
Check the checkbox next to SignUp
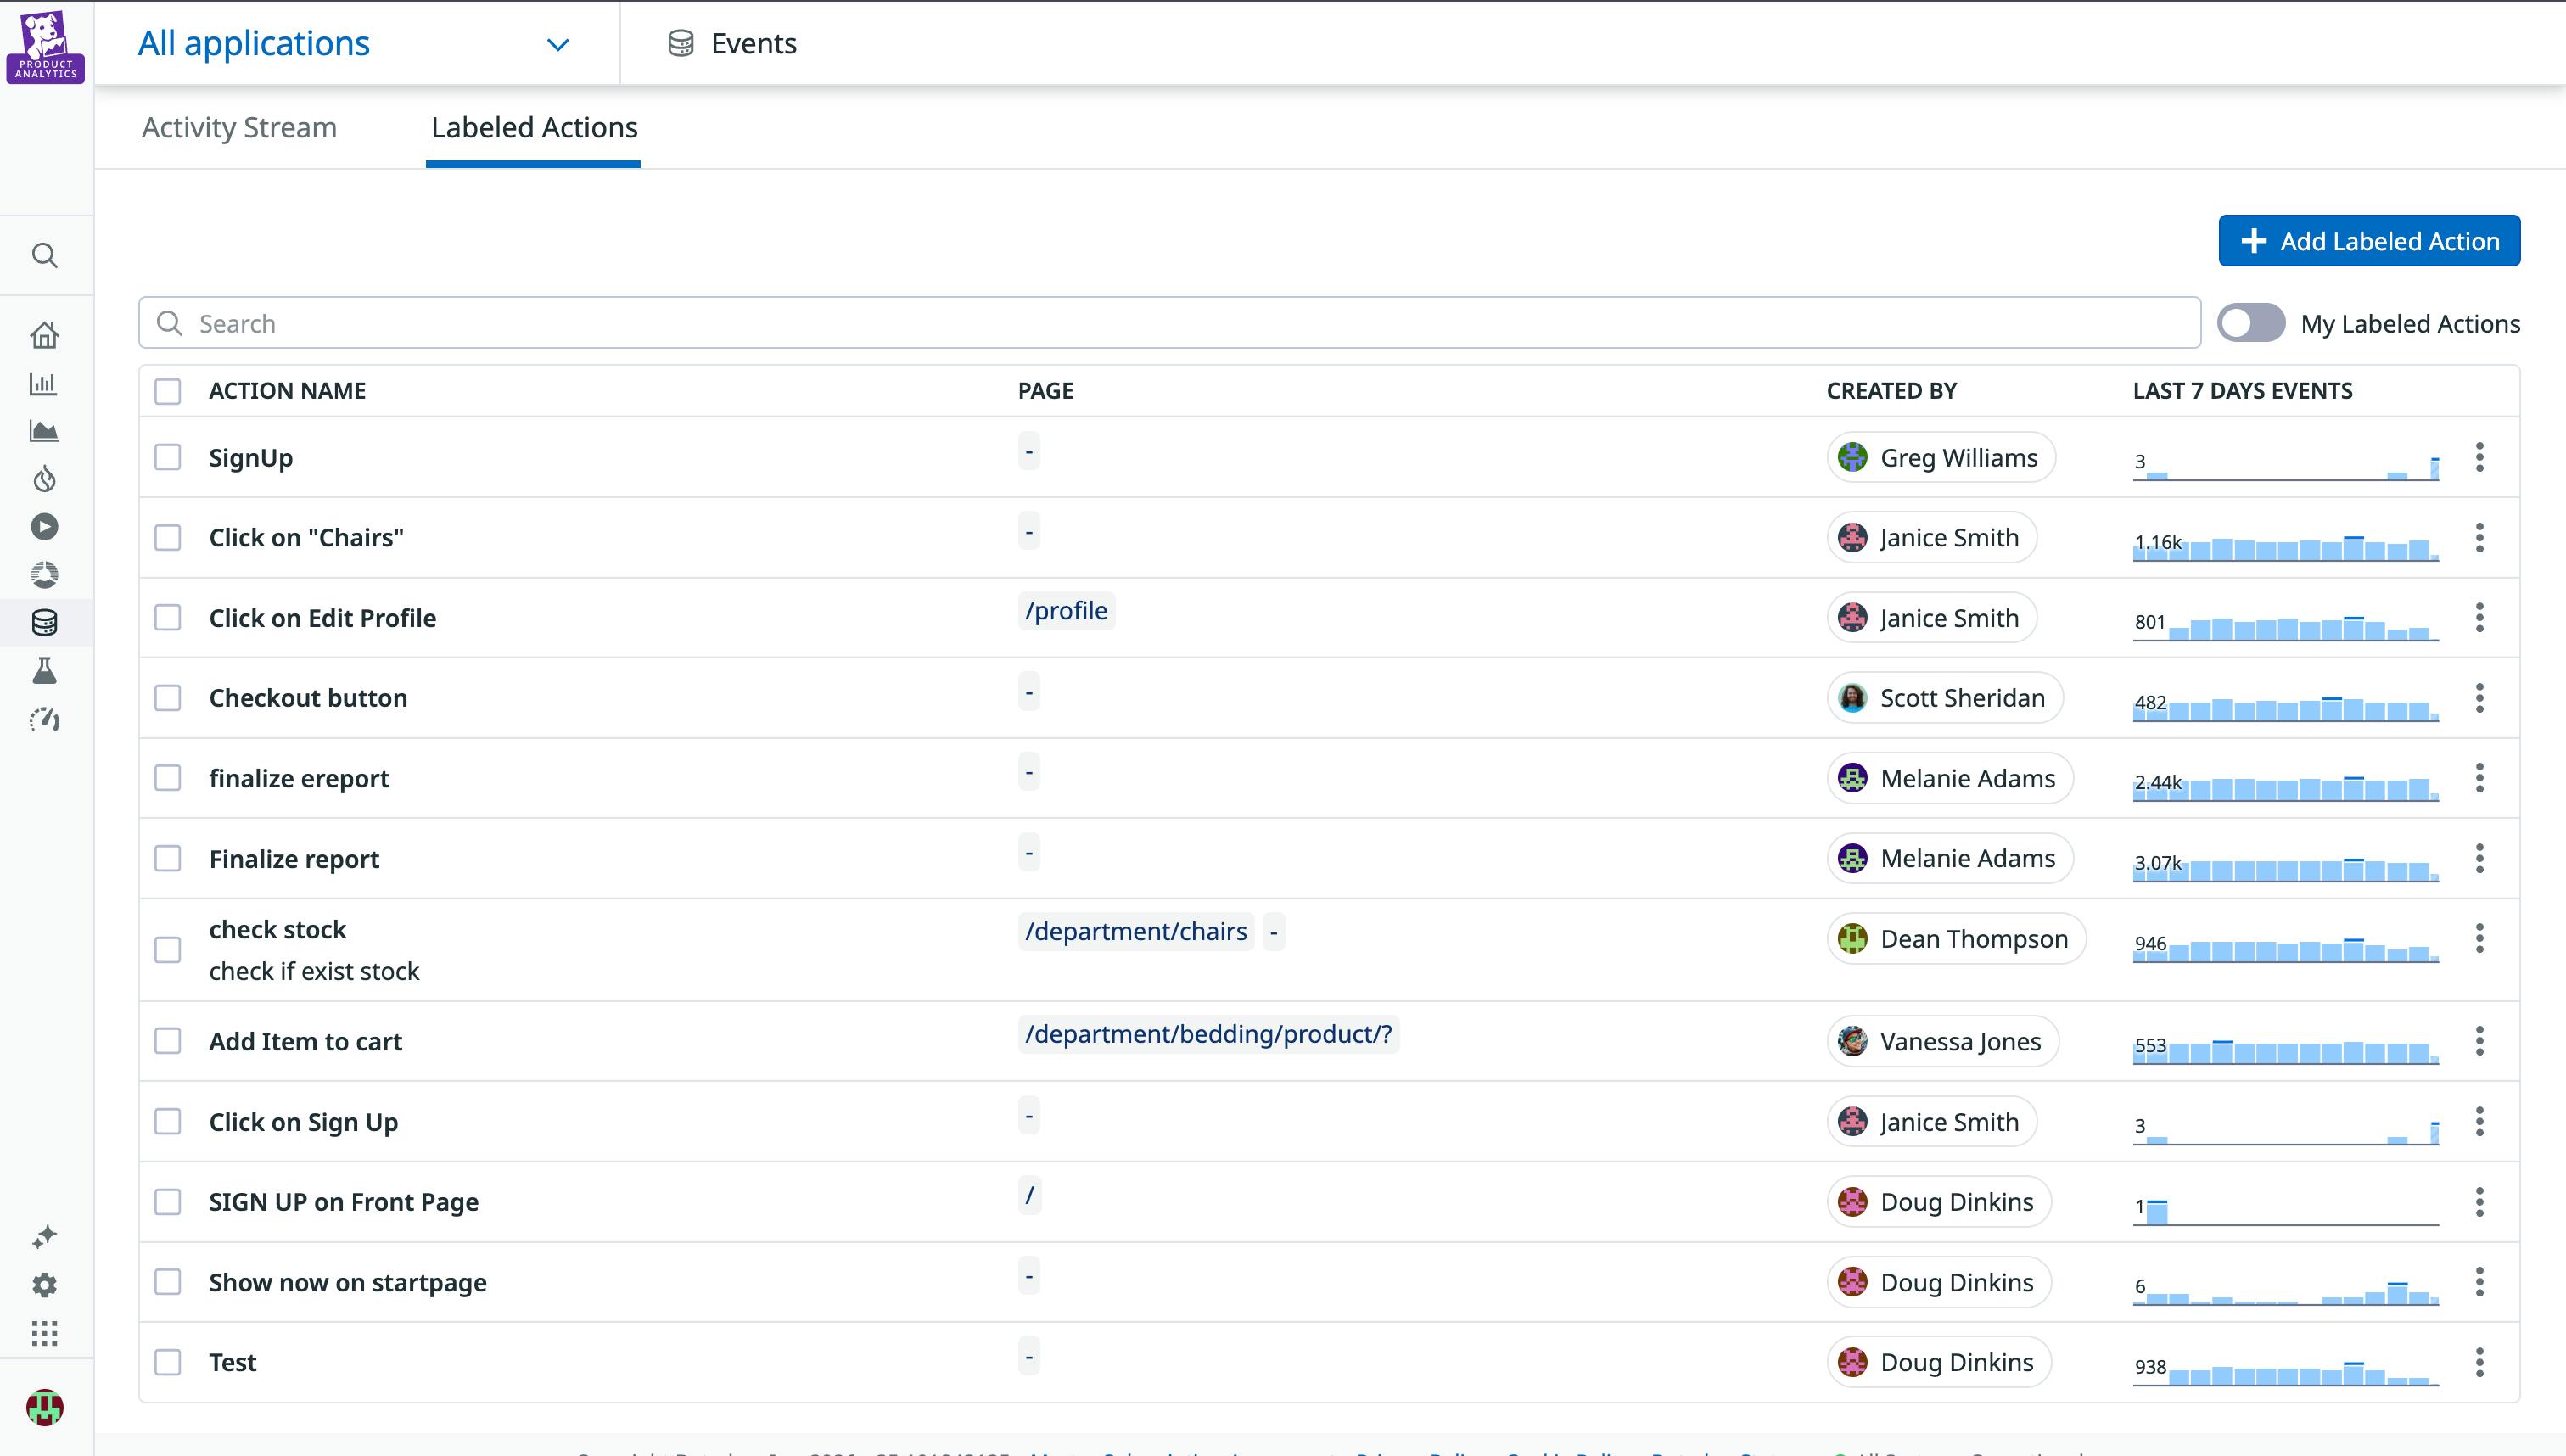[x=167, y=457]
